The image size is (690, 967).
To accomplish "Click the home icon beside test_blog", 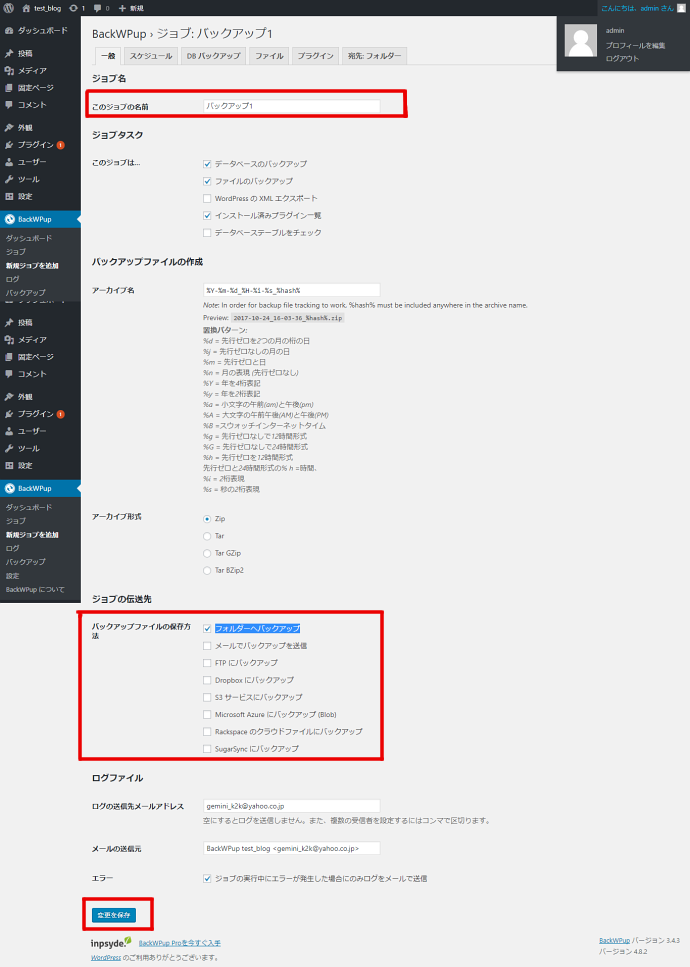I will coord(26,7).
